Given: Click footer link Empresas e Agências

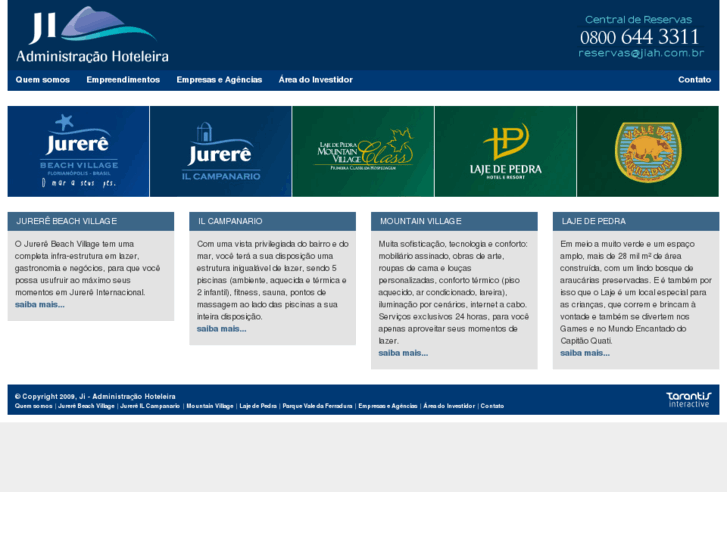Looking at the screenshot, I should (388, 406).
